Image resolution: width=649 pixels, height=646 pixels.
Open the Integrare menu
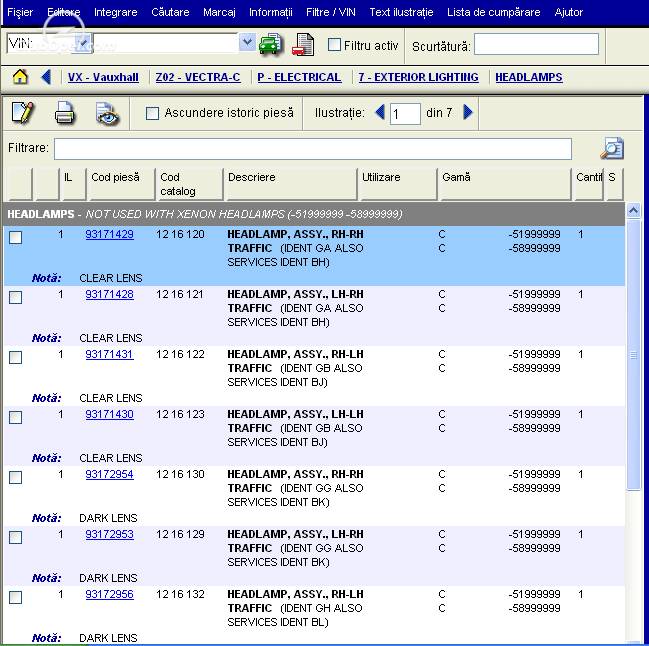[115, 12]
